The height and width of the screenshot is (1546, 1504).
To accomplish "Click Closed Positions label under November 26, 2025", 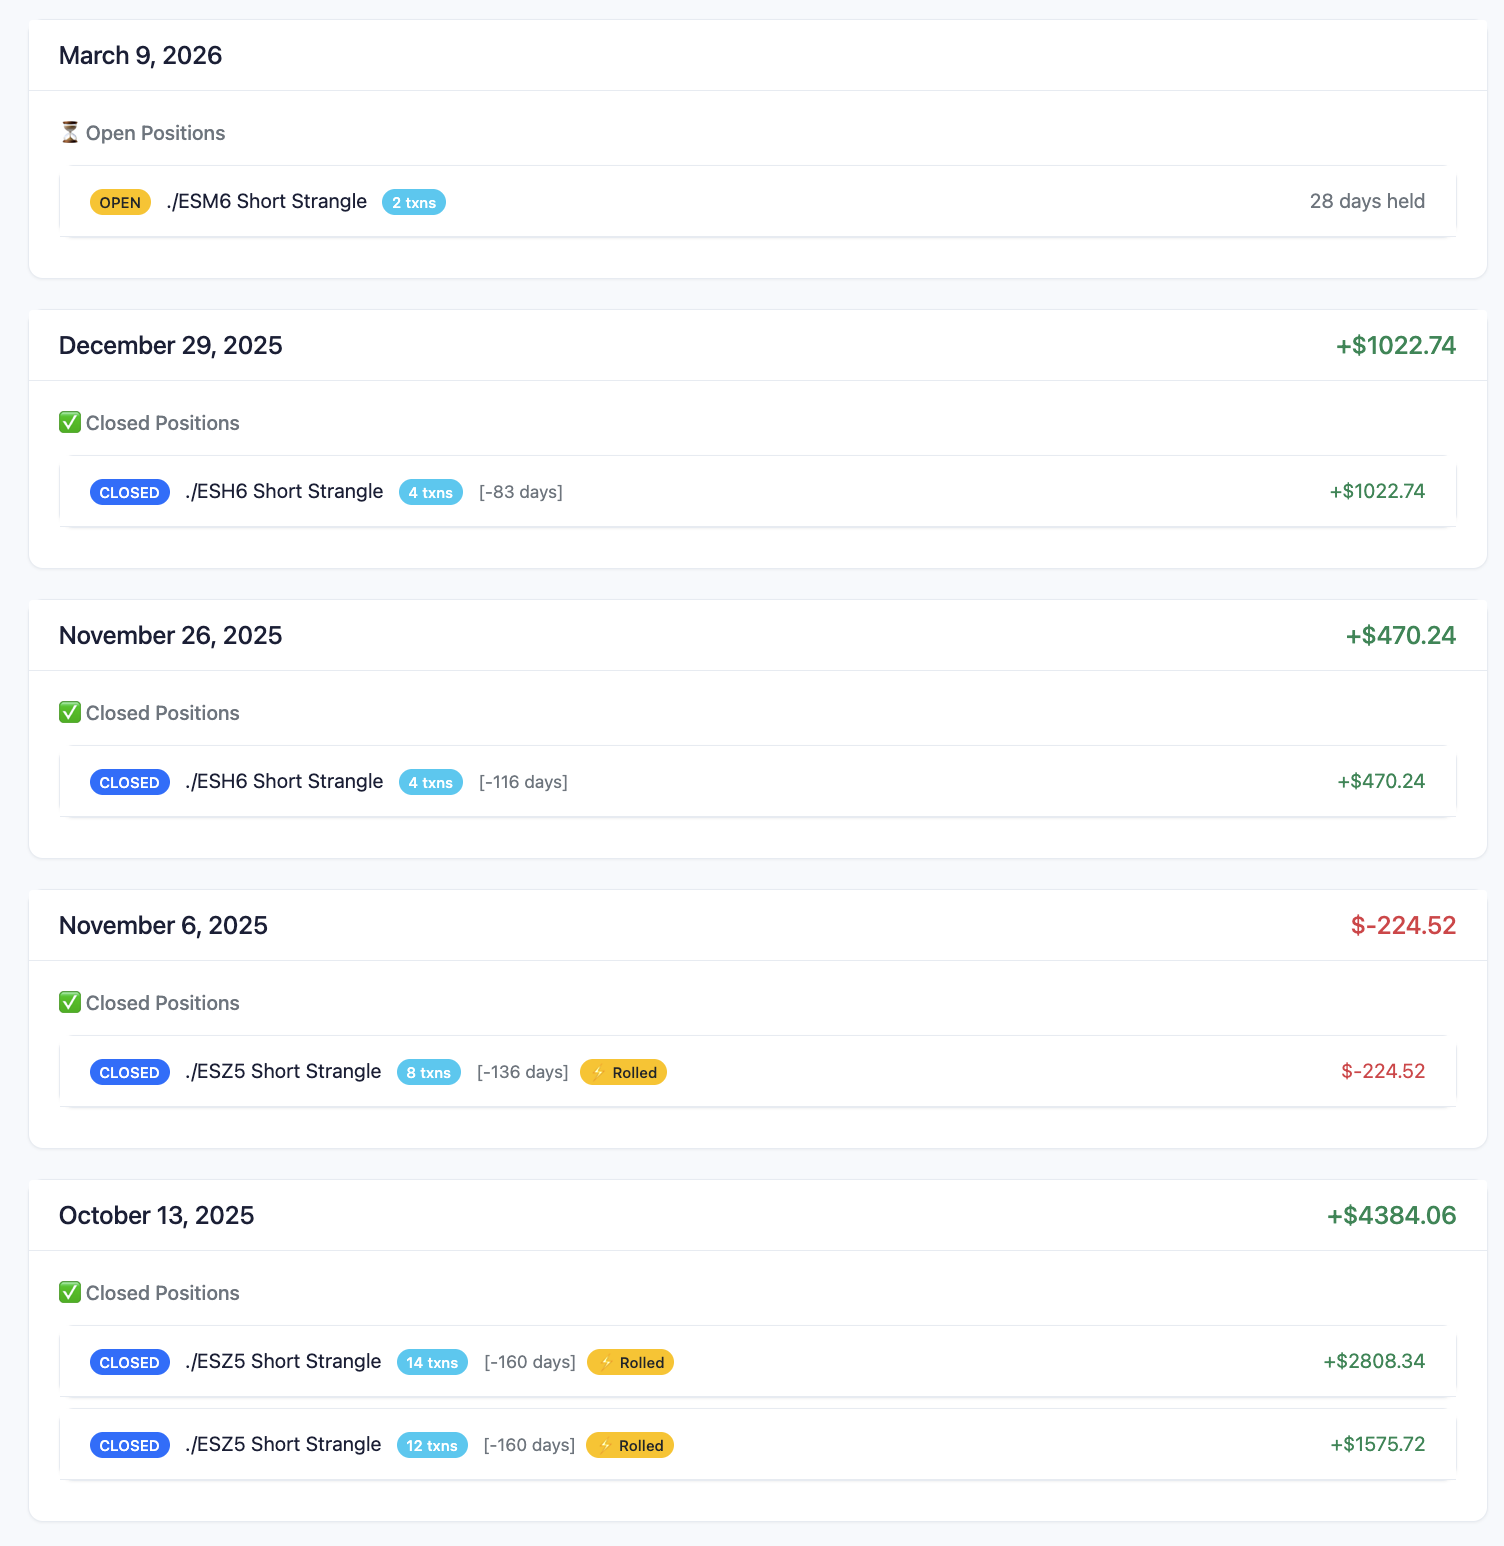I will click(x=163, y=713).
